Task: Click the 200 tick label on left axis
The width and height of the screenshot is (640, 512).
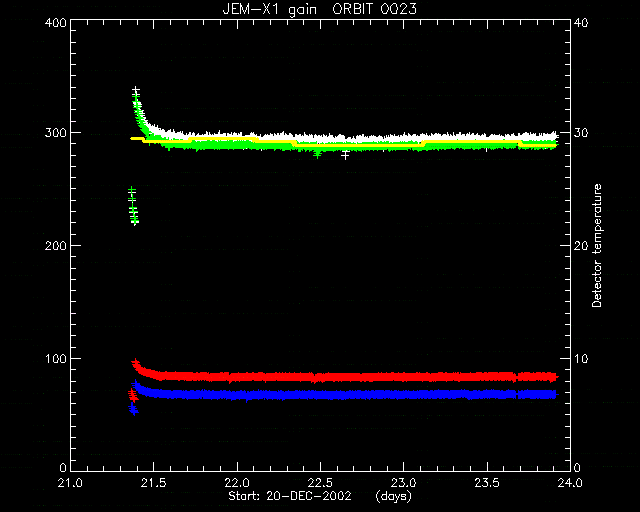Action: point(56,245)
